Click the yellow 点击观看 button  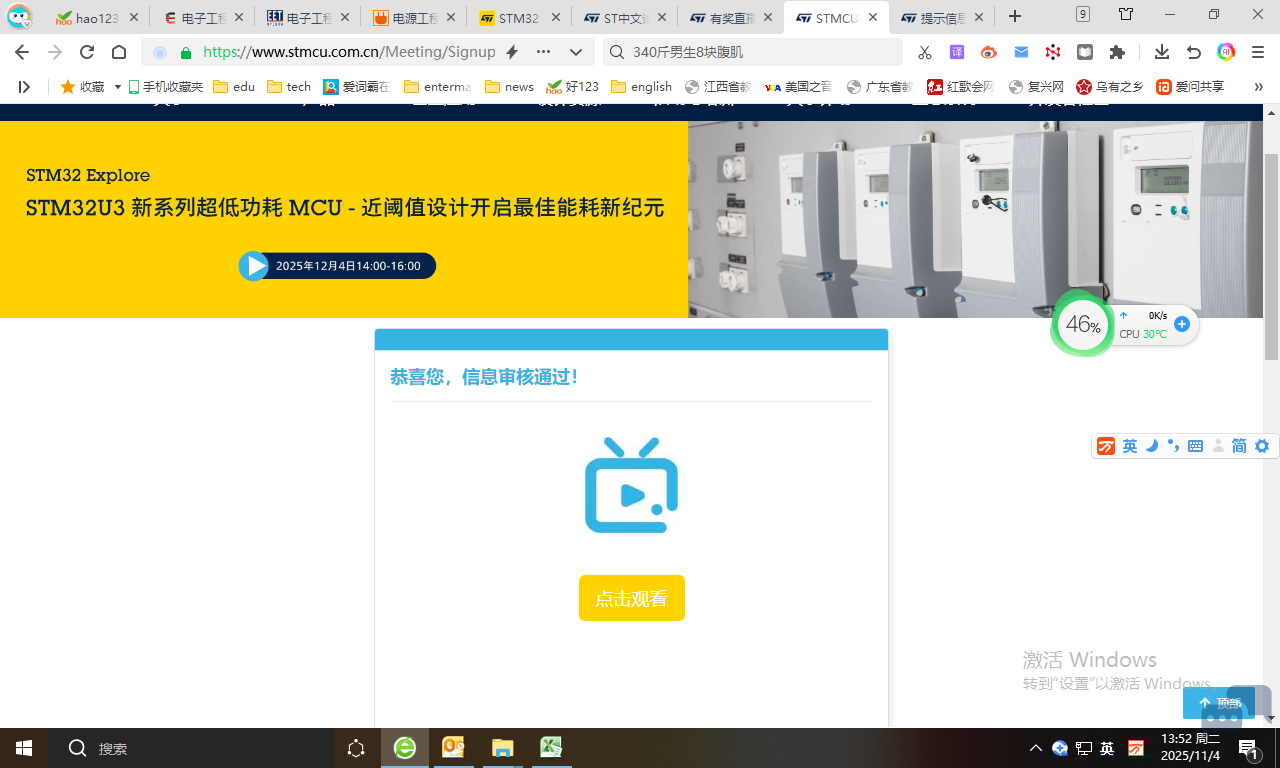pyautogui.click(x=631, y=598)
